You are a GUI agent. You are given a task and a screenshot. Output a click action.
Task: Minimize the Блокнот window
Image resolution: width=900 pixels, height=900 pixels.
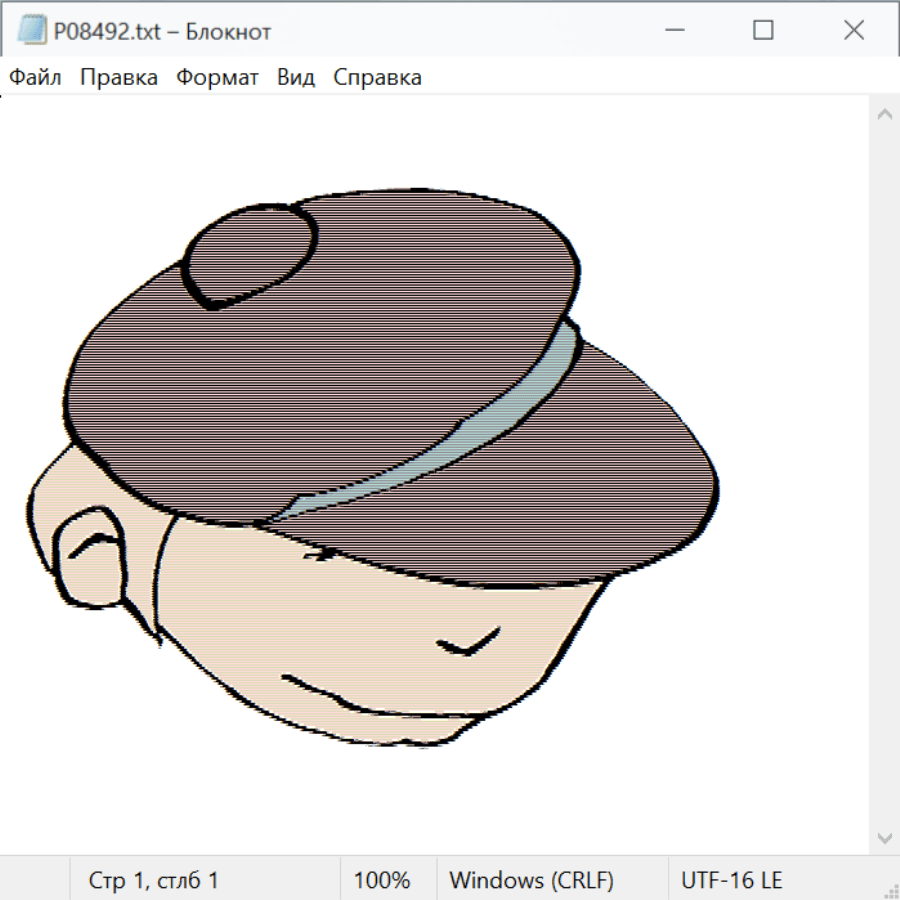673,31
